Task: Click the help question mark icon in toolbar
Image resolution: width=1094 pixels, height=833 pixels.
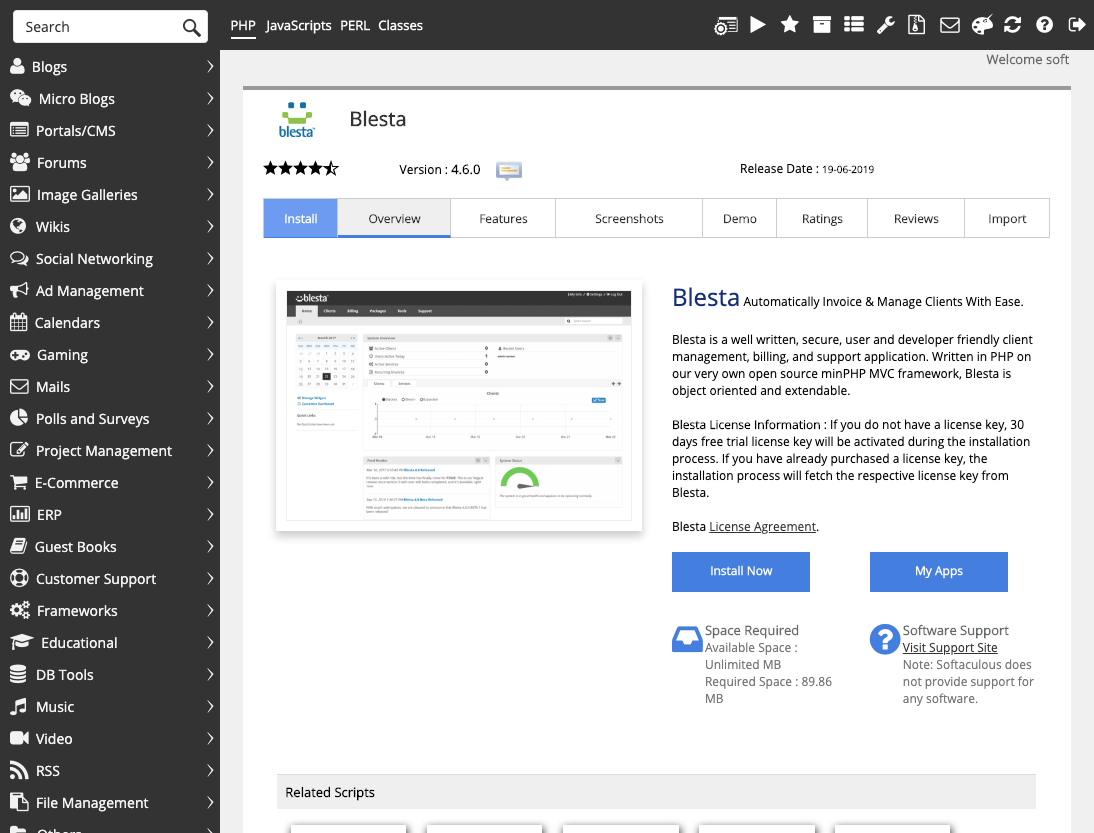Action: point(1045,25)
